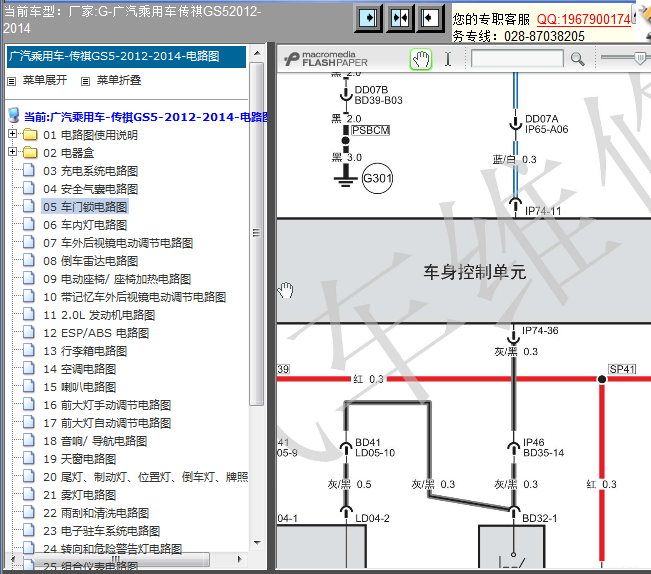Viewport: 651px width, 574px height.
Task: Select the 当前:广汽乘用车-传祺GS5 root tree node
Action: pos(145,117)
